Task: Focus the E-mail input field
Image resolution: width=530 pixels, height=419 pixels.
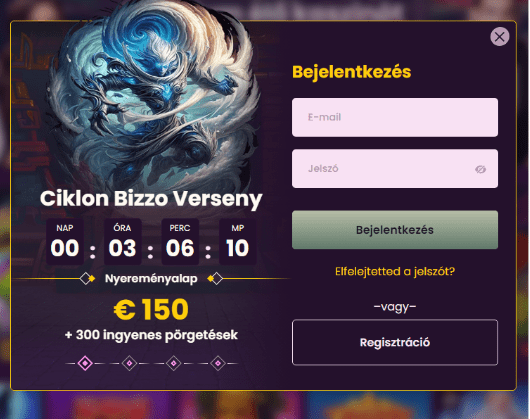Action: (x=395, y=117)
